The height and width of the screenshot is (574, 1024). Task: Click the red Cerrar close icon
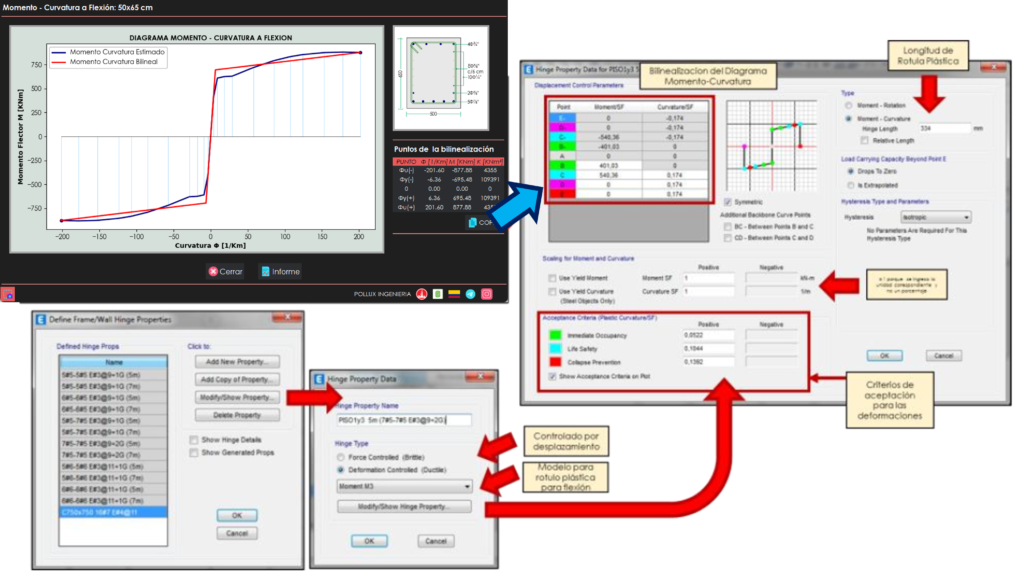pyautogui.click(x=212, y=271)
